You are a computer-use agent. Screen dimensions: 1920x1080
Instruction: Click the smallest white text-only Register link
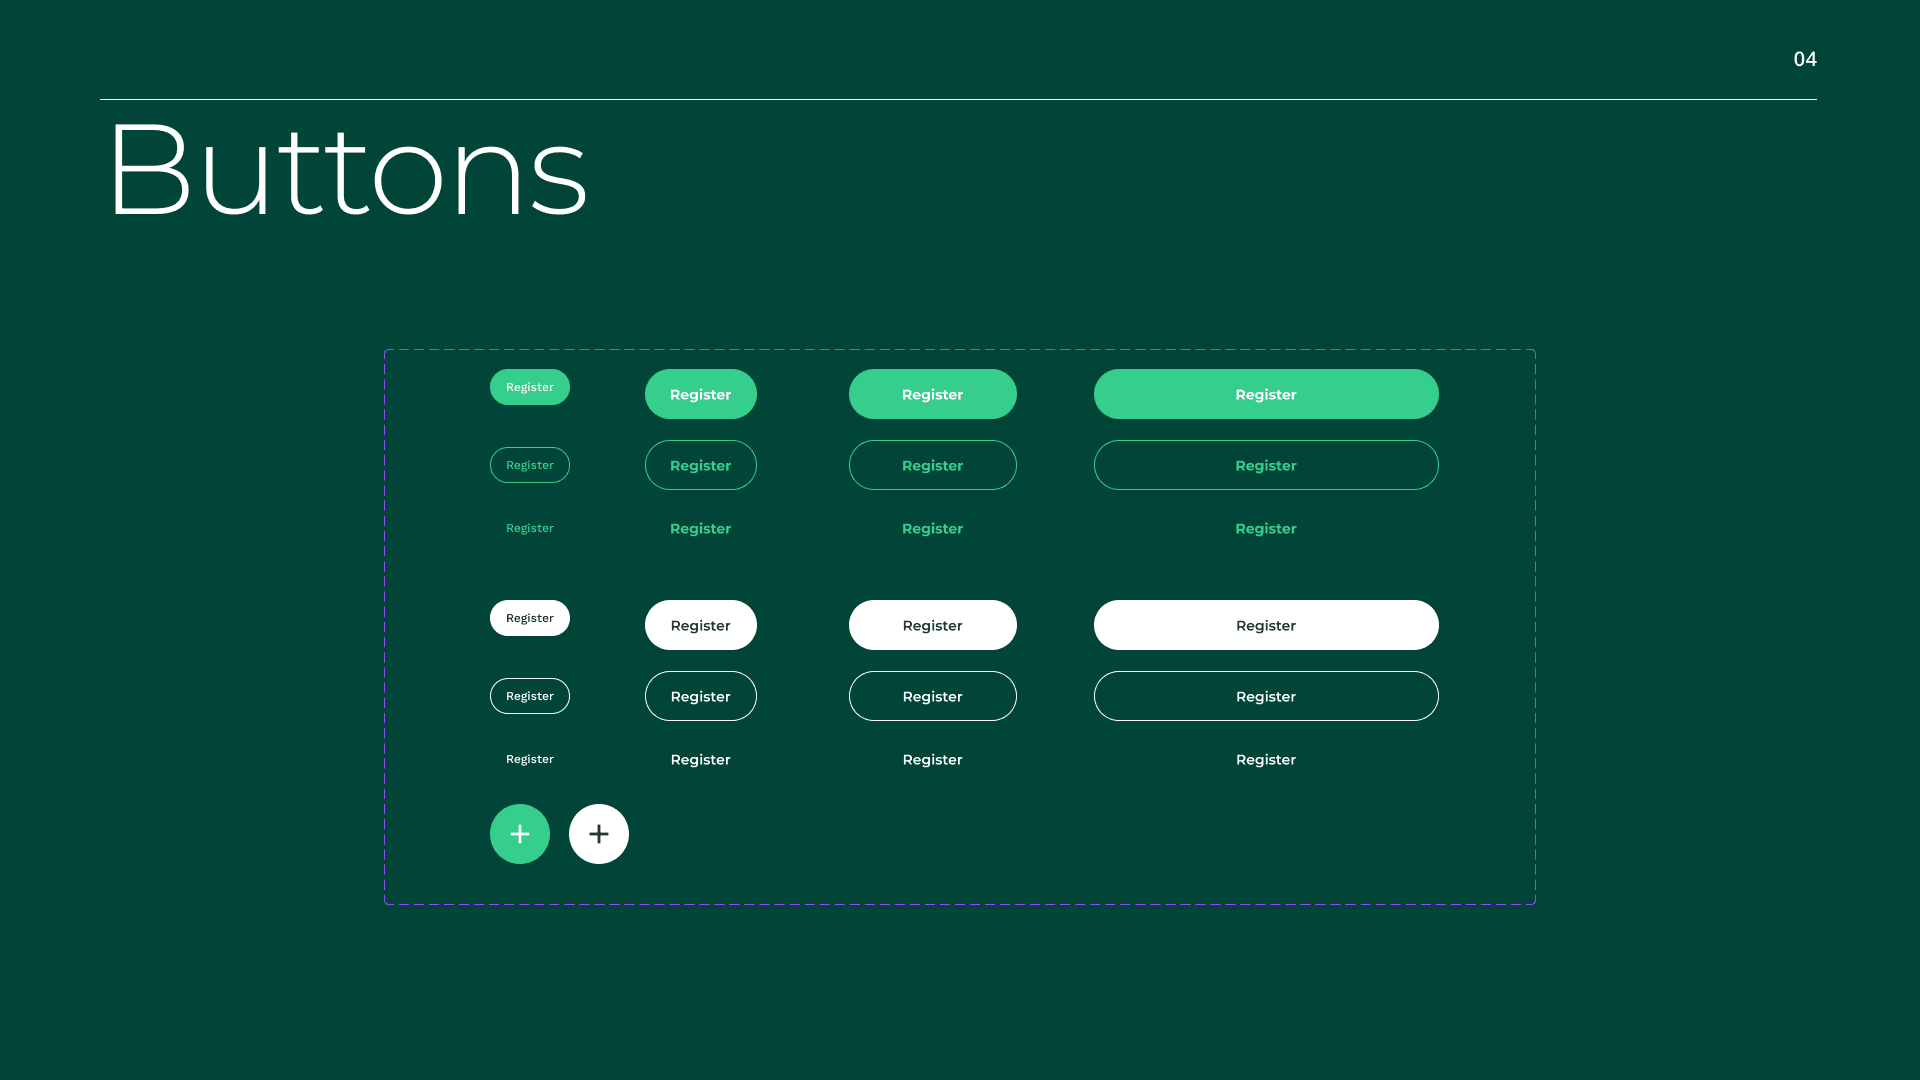point(530,759)
